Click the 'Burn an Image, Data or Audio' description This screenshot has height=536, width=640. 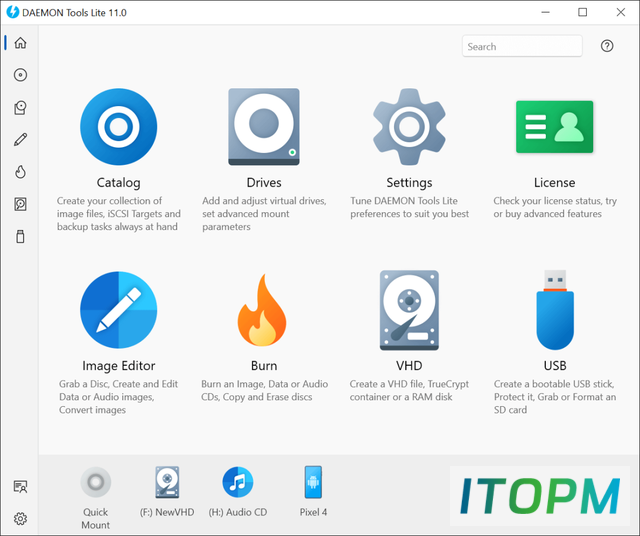tap(264, 391)
